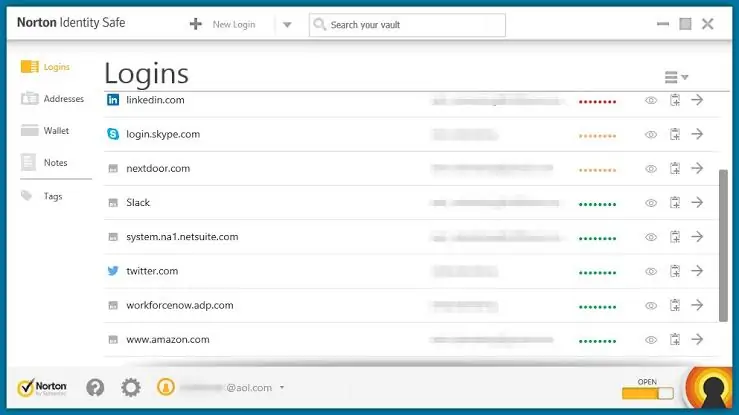Screen dimensions: 739x415
Task: Copy Slack credentials to clipboard
Action: (x=675, y=203)
